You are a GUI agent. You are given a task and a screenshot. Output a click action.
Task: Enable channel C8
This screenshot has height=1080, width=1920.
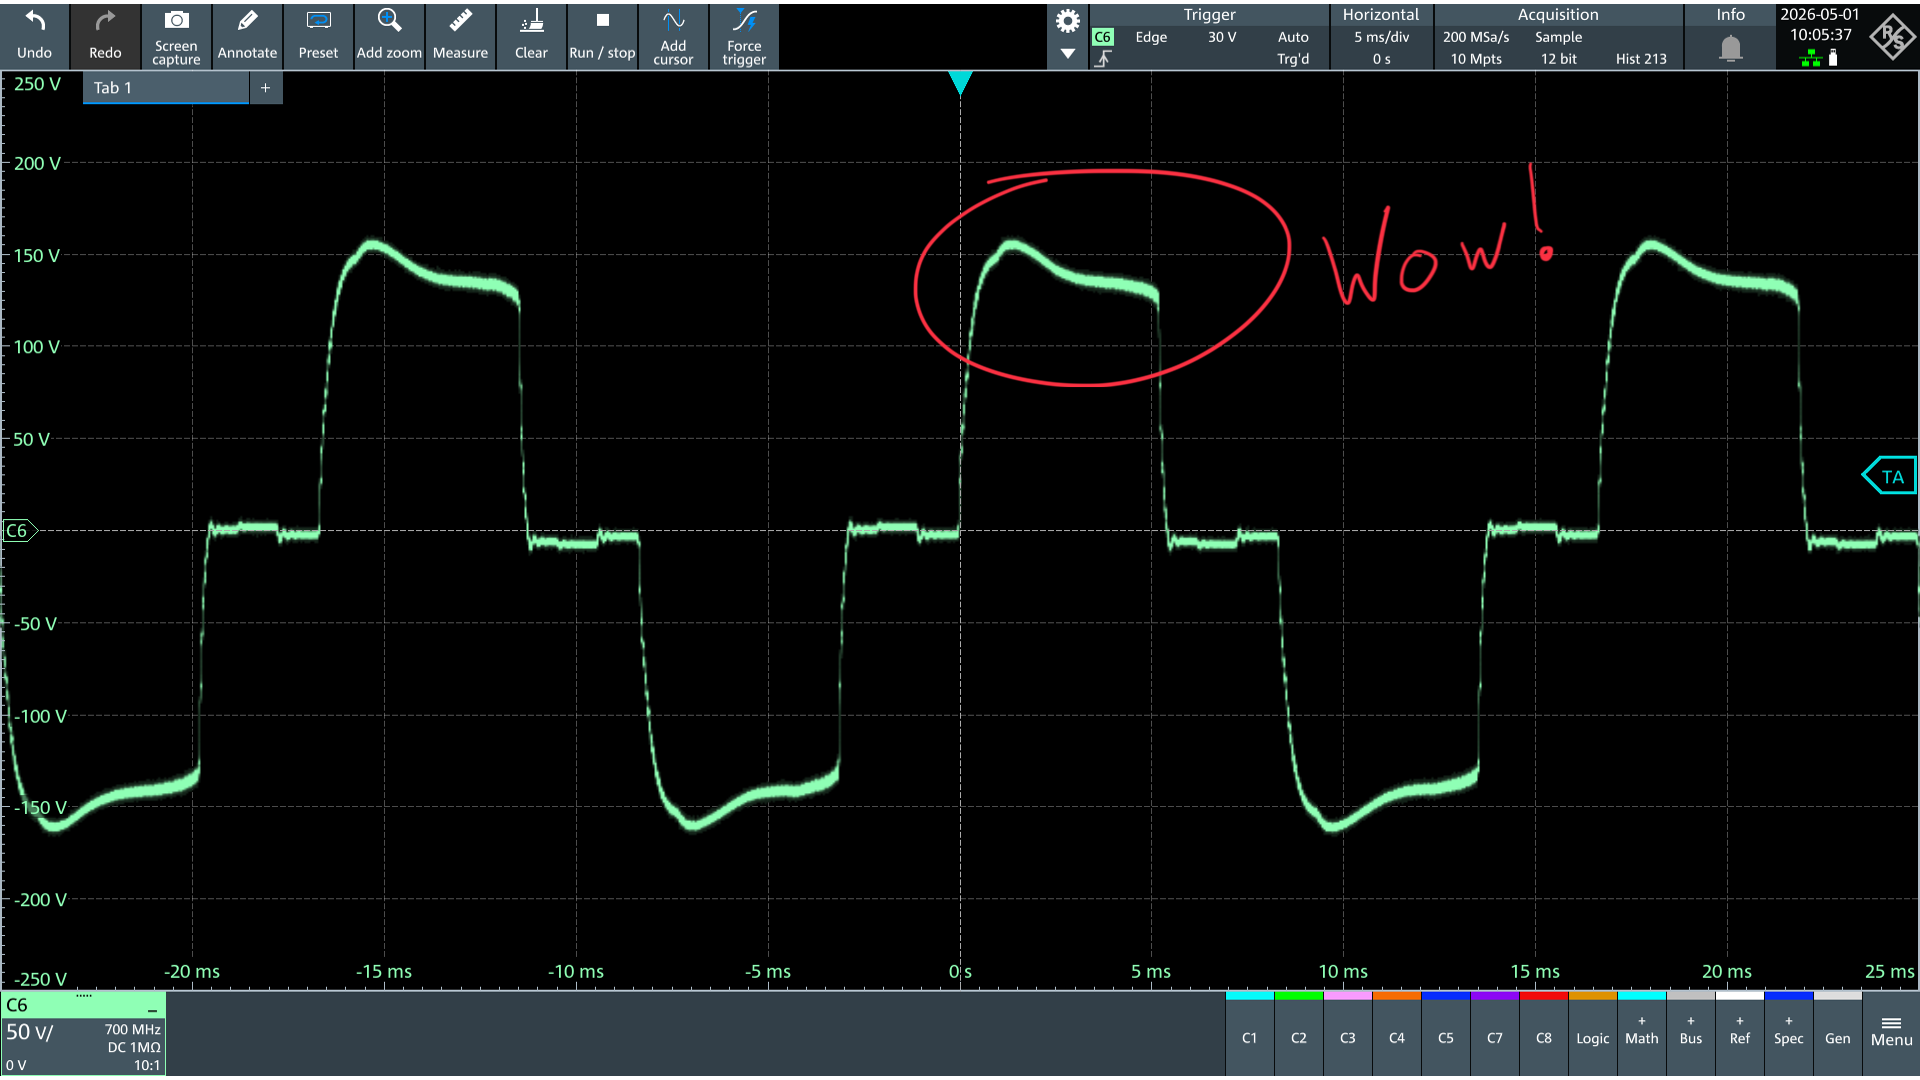[1544, 1034]
